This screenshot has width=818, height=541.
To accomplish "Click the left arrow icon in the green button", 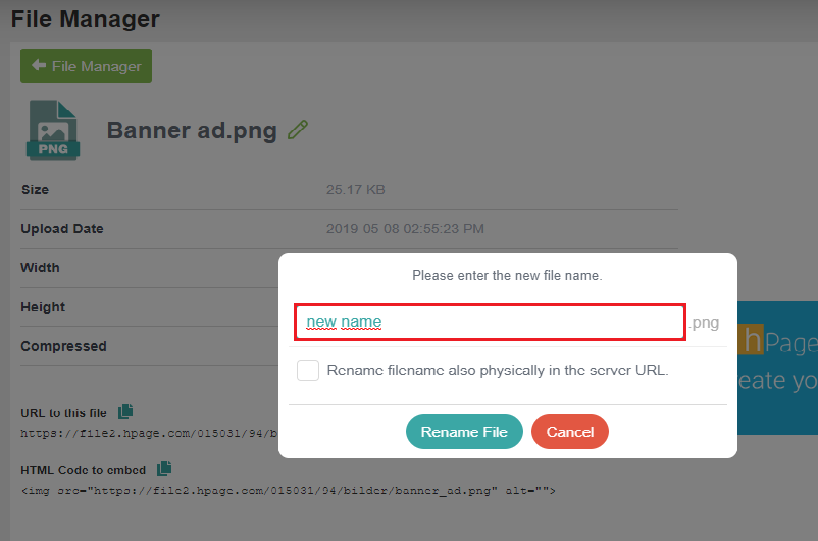I will tap(39, 65).
